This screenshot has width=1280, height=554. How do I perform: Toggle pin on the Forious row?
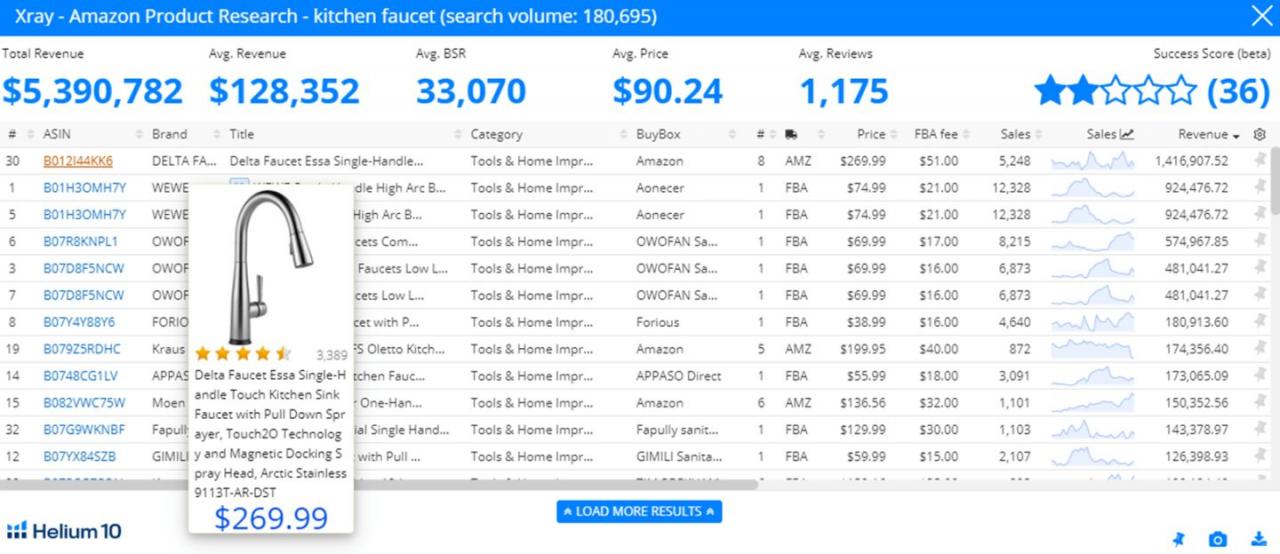tap(1260, 322)
